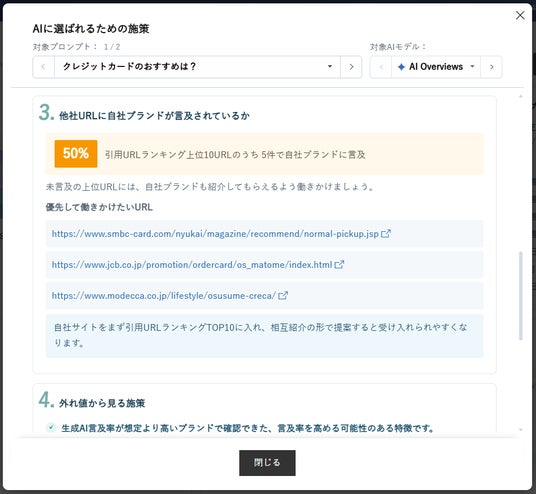Click the dialog's vertical scrollbar thumb
The width and height of the screenshot is (536, 494).
[521, 296]
